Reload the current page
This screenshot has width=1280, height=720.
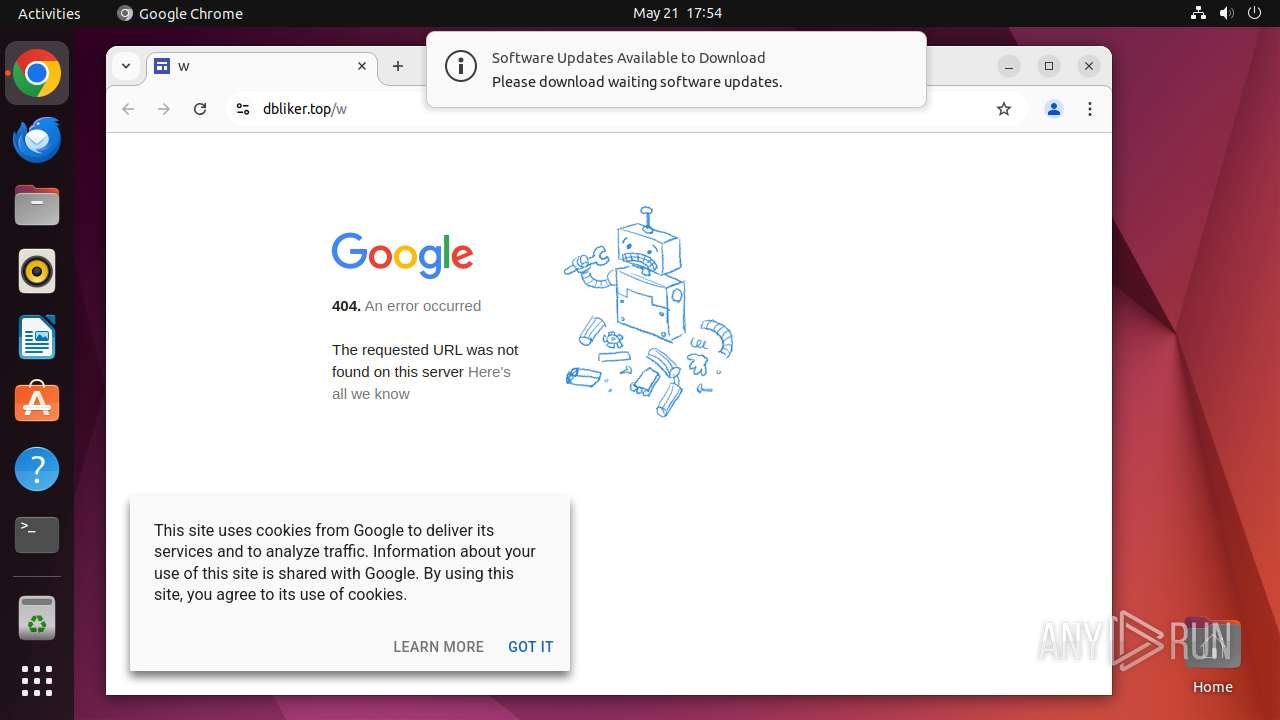(200, 109)
